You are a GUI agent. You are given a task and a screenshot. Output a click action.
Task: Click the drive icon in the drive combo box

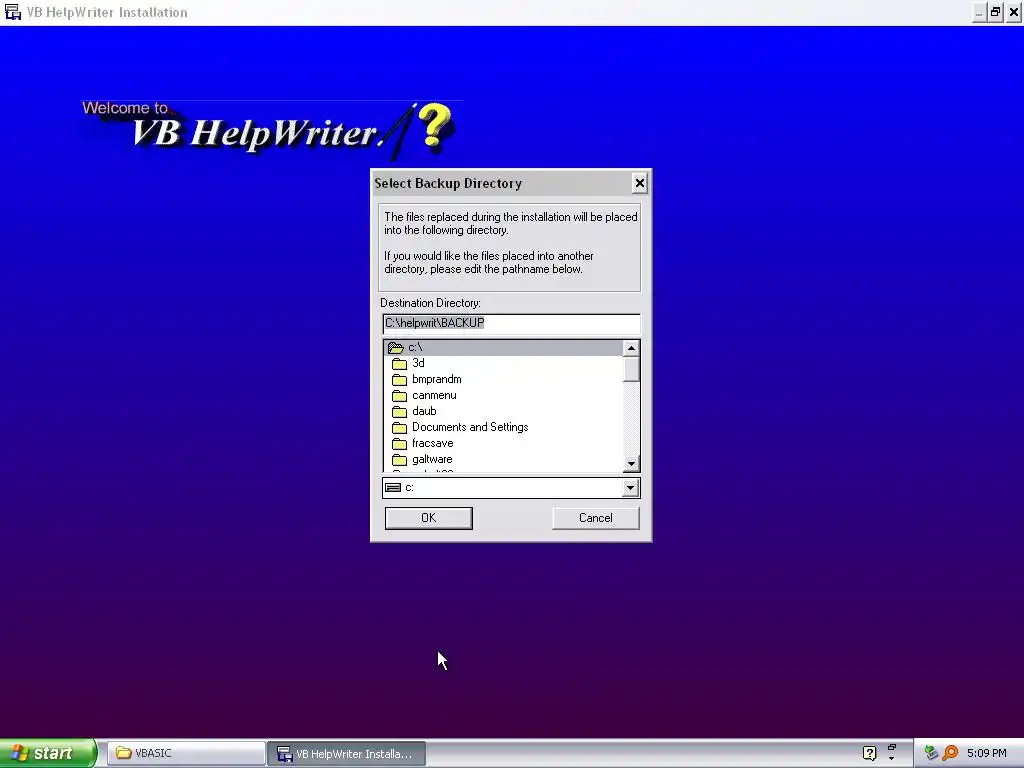393,488
